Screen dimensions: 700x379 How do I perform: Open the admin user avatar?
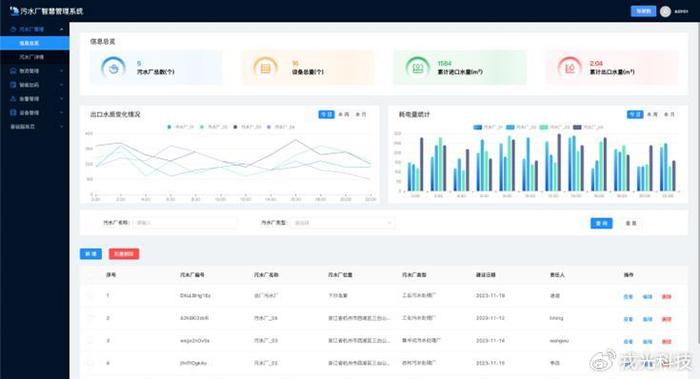(x=665, y=12)
